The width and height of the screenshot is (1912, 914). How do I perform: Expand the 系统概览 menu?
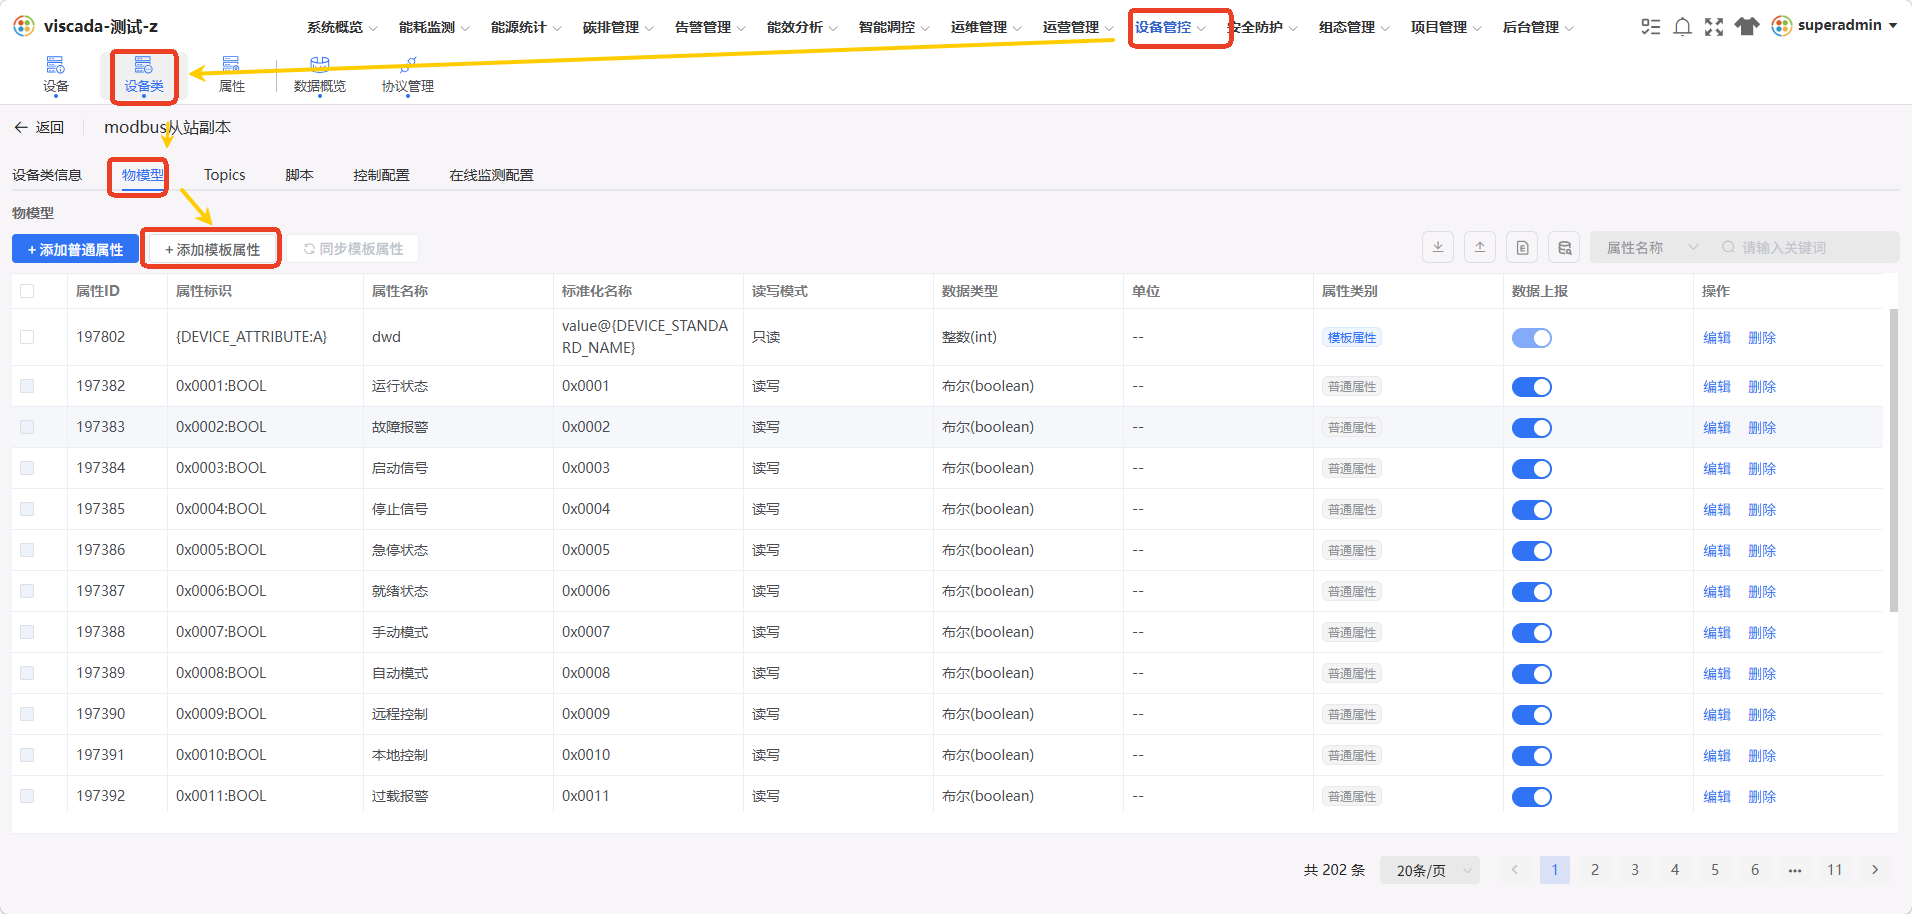pyautogui.click(x=342, y=27)
